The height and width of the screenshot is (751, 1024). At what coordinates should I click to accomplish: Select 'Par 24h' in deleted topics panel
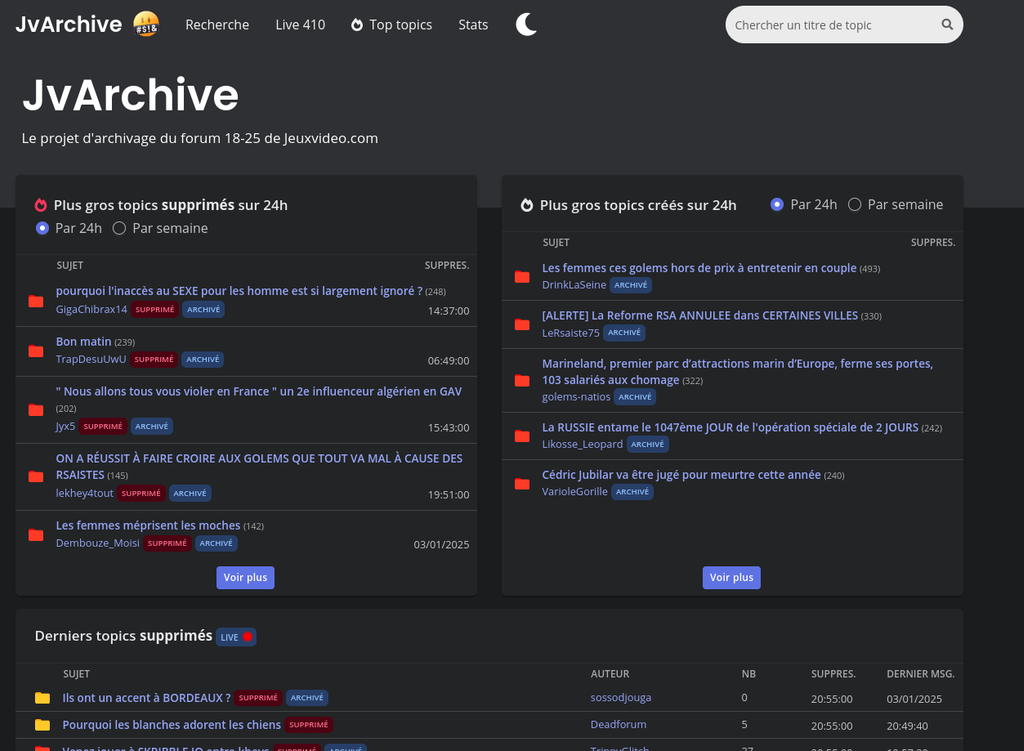[42, 228]
